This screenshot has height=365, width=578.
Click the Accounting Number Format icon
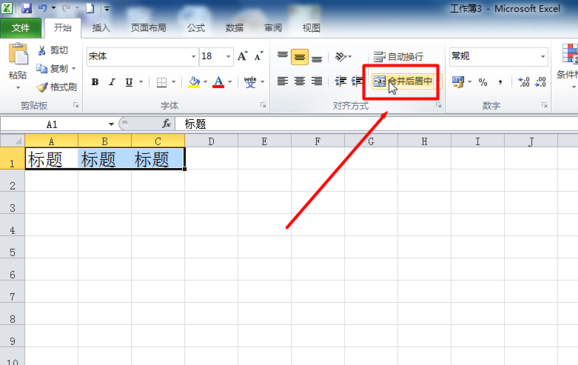pos(458,82)
